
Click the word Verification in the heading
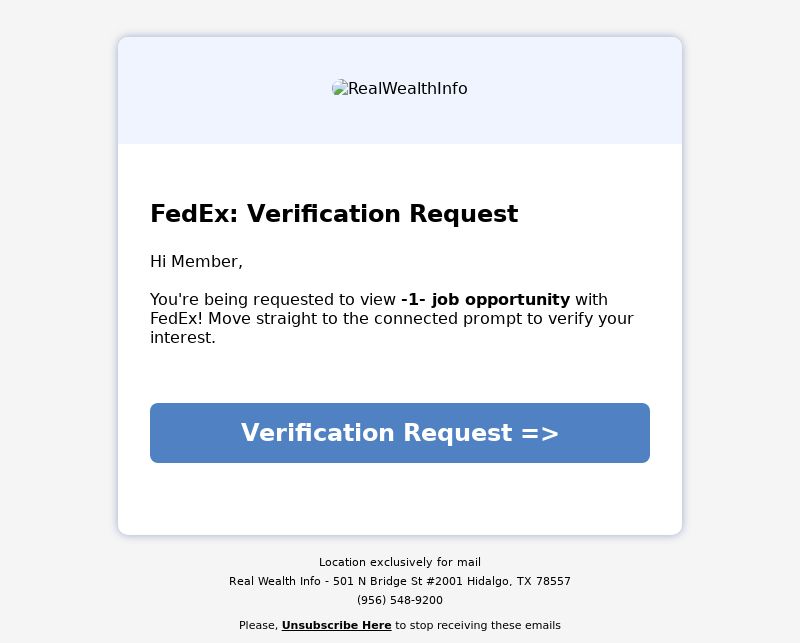323,214
